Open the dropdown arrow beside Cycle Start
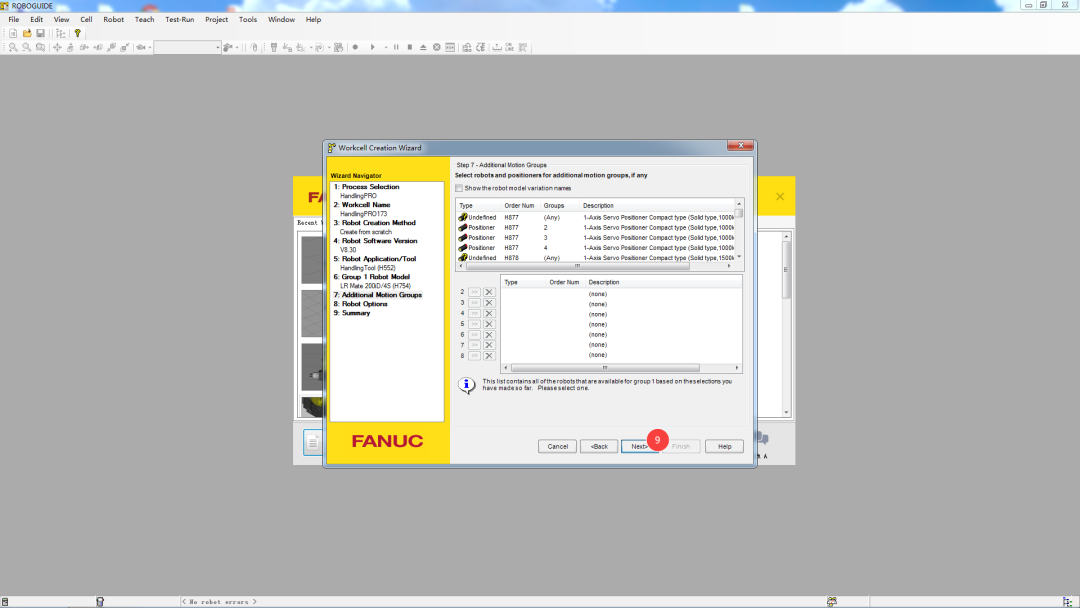Screen dimensions: 1080x608 386,48
